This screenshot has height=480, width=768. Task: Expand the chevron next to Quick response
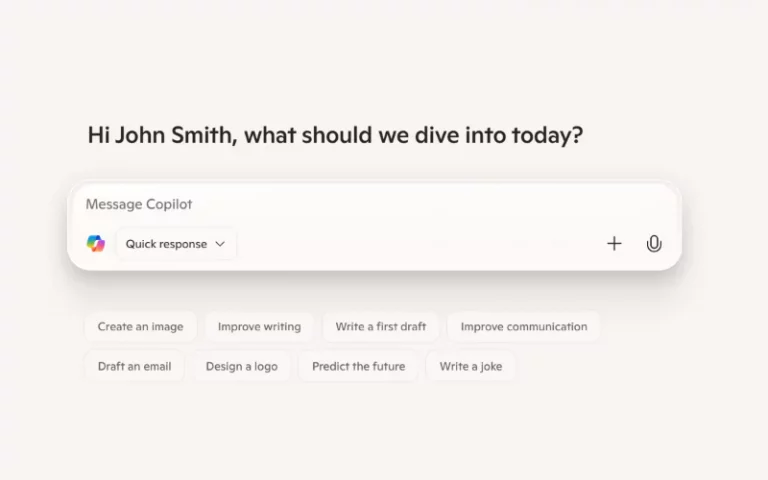coord(220,244)
